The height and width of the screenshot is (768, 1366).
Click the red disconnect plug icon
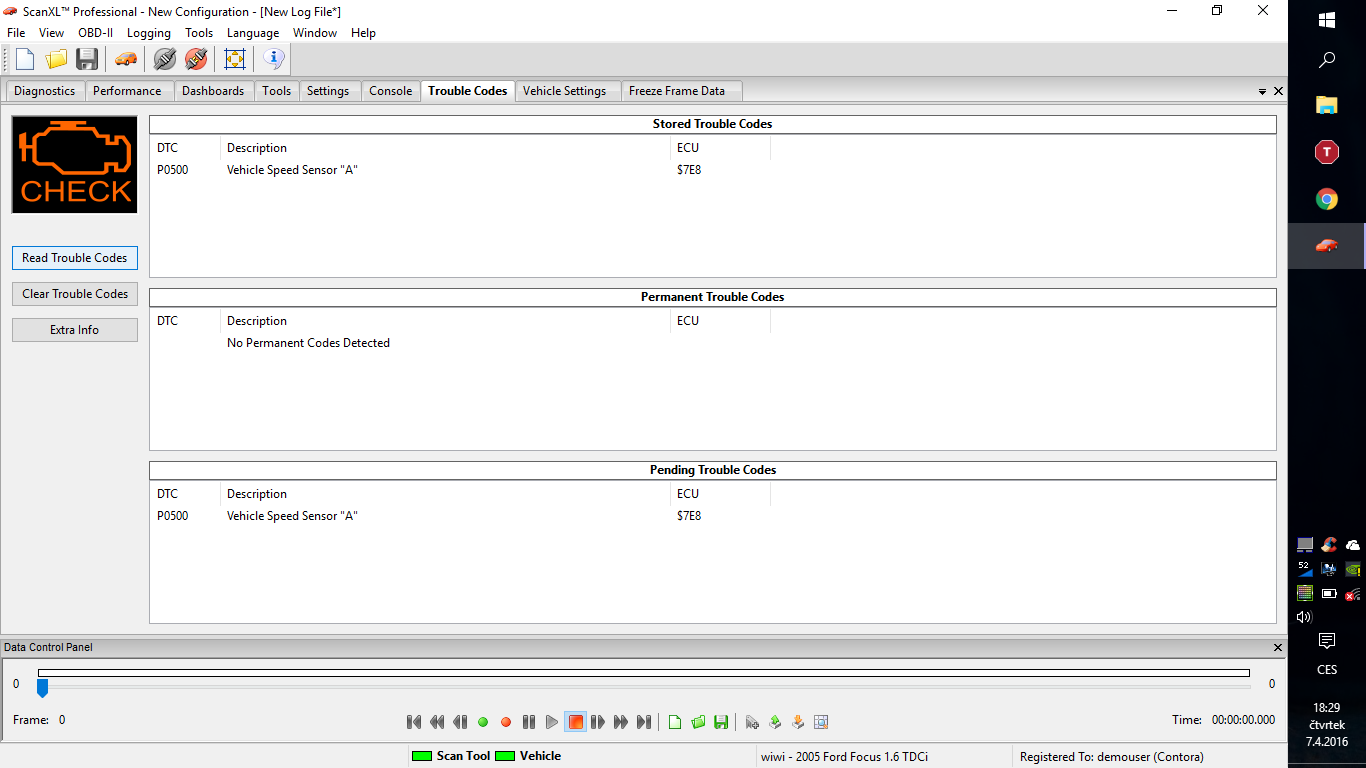click(x=196, y=59)
